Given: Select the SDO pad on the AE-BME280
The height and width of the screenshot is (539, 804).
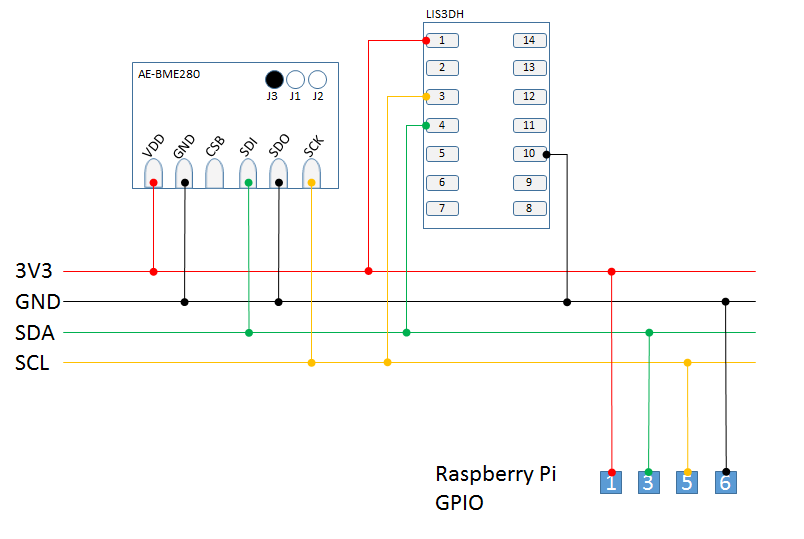Looking at the screenshot, I should click(x=279, y=173).
